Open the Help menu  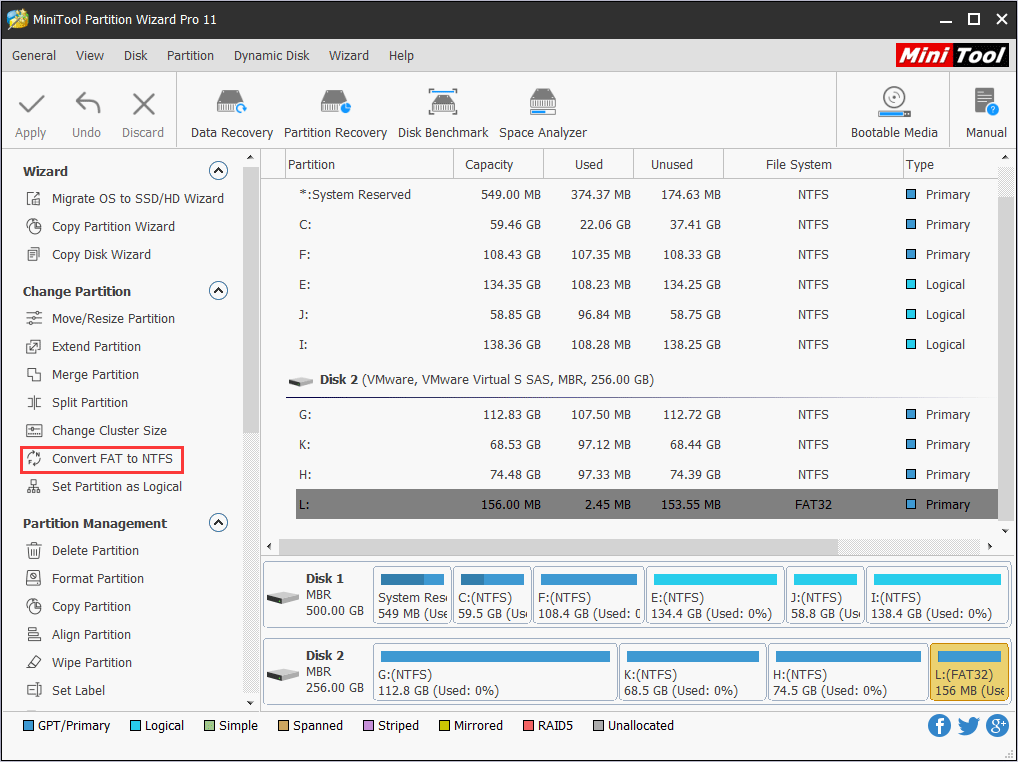401,56
